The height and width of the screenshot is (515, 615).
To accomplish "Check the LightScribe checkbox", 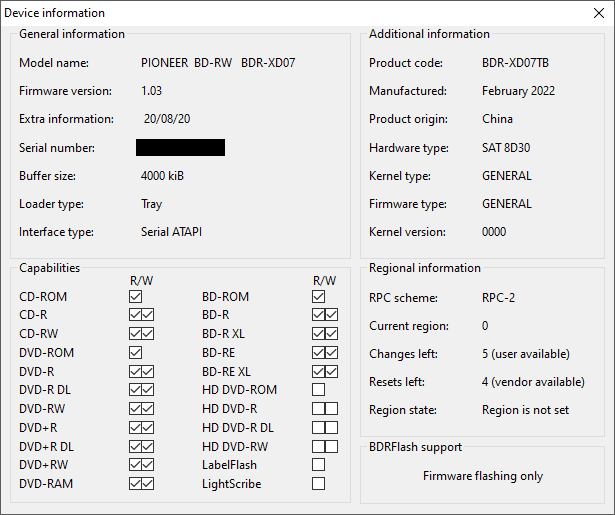I will pyautogui.click(x=318, y=484).
